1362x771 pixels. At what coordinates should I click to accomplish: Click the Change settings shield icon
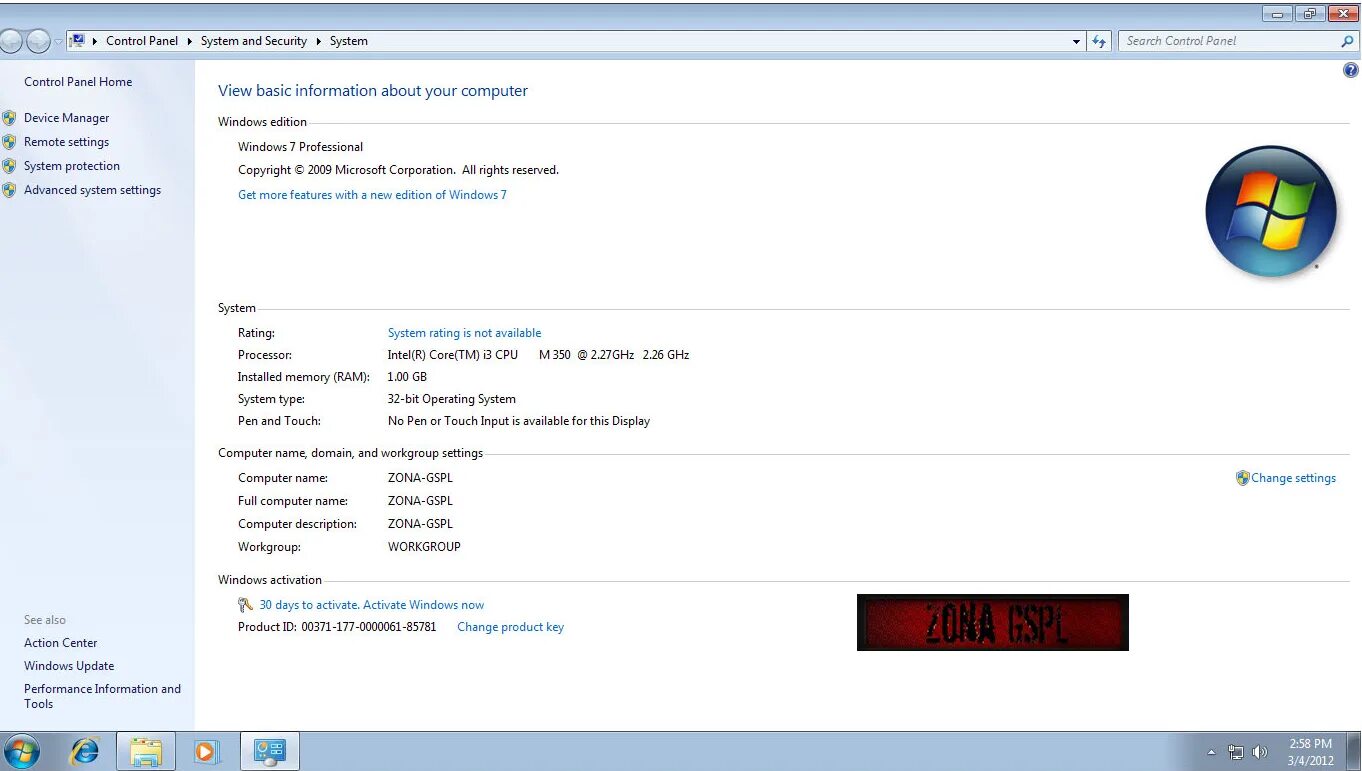tap(1243, 478)
